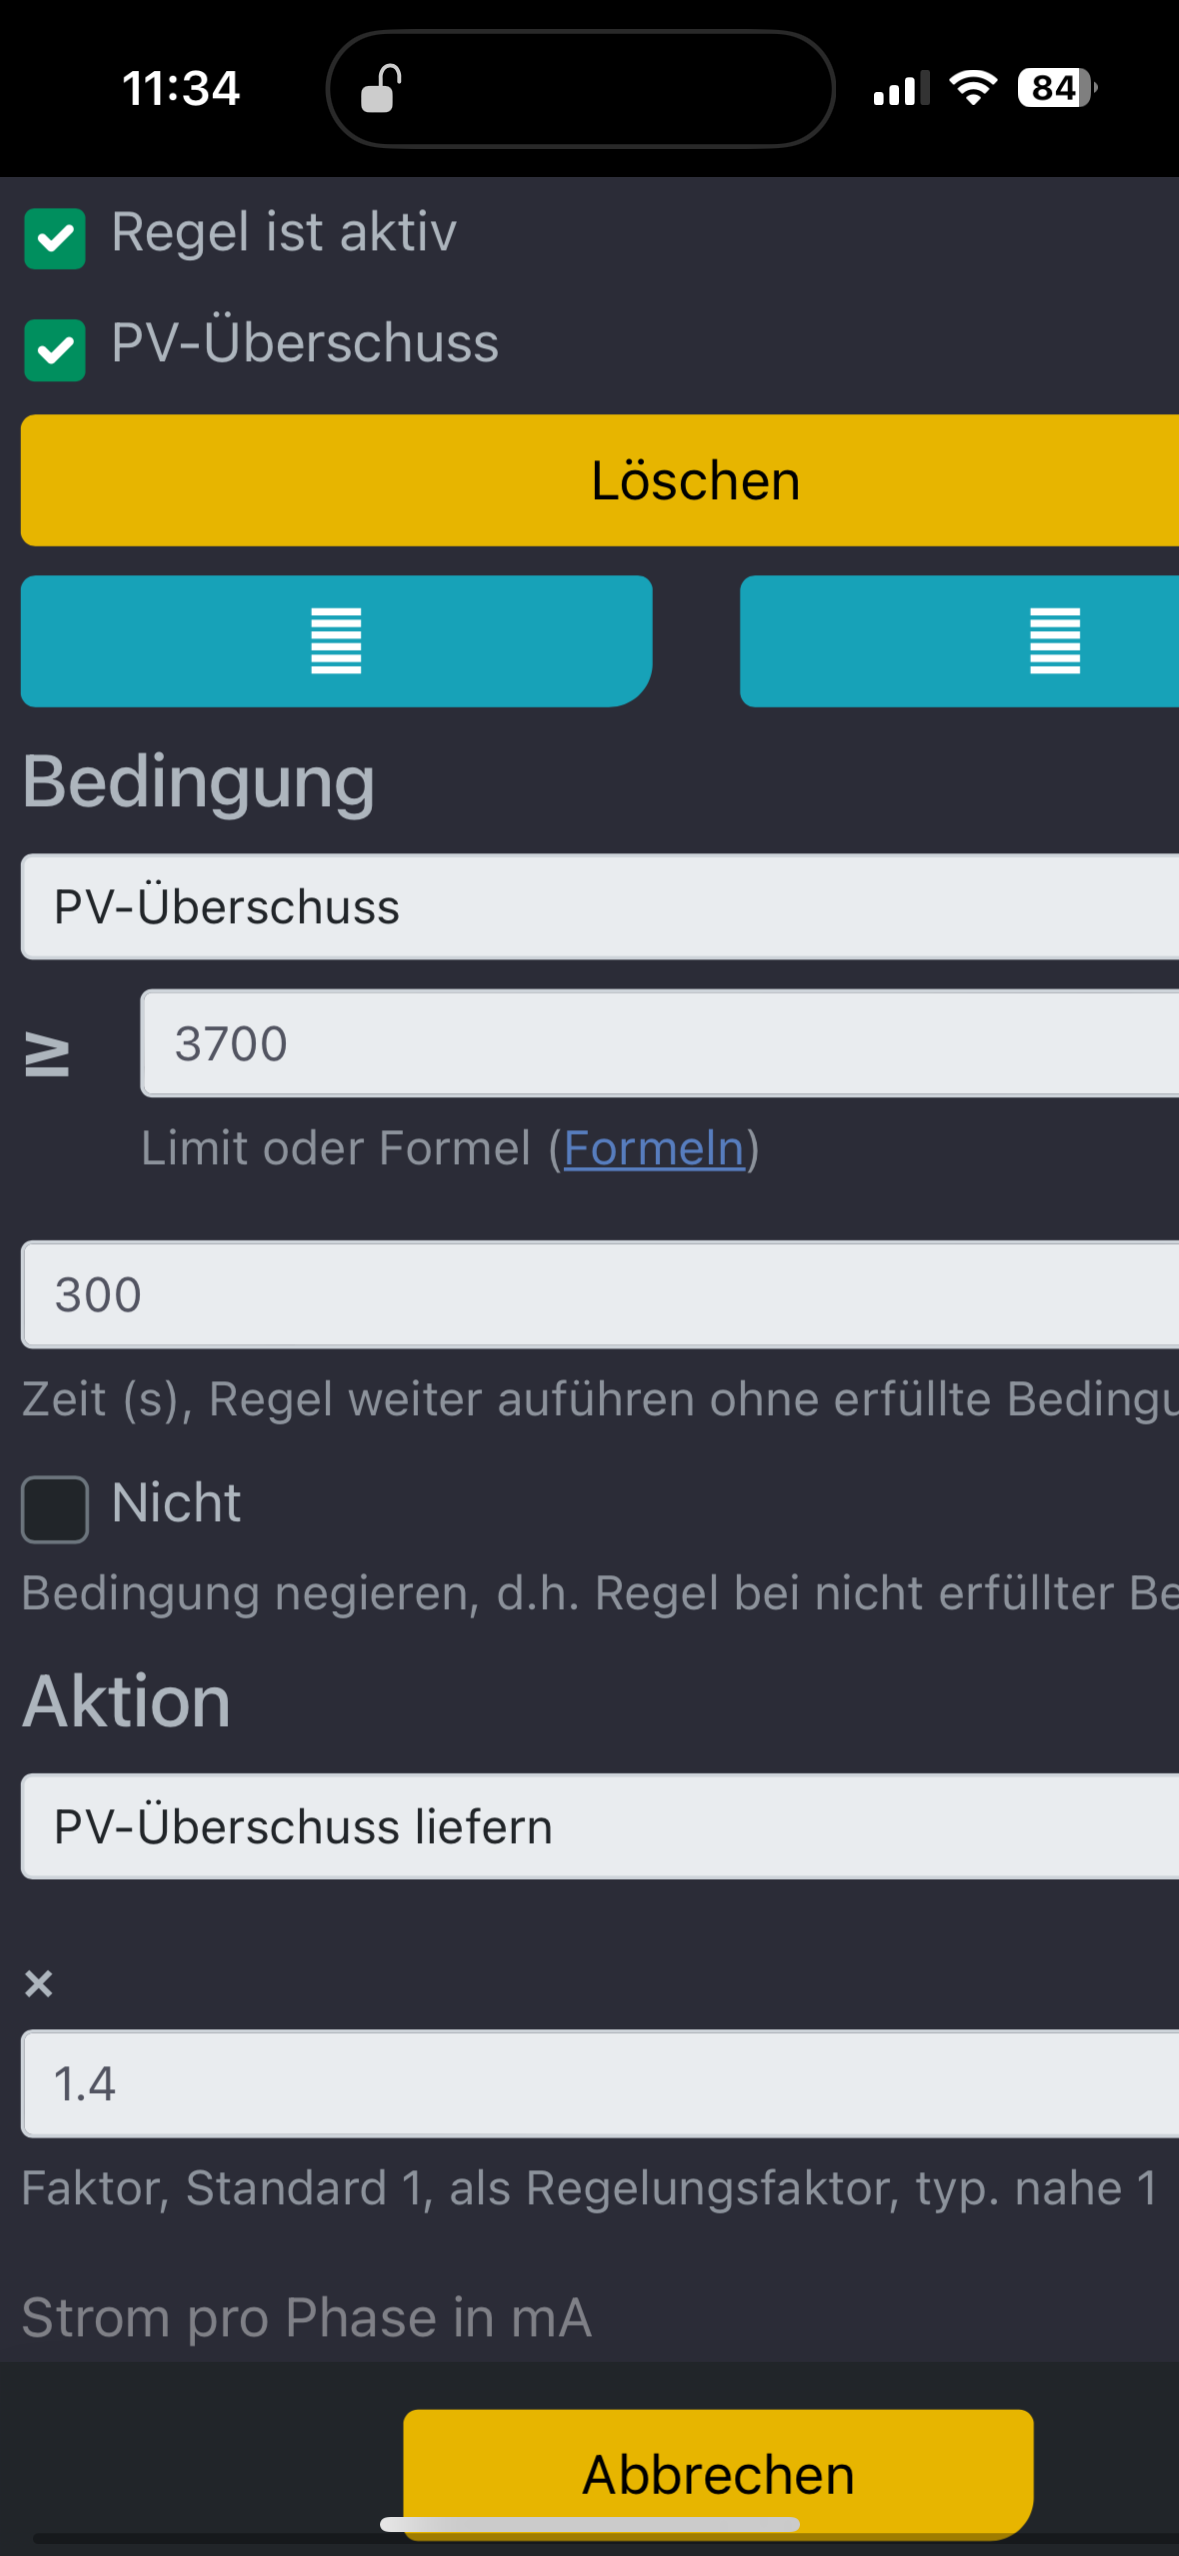
Task: Open the Aktion 'PV-Überschuss liefern' dropdown
Action: 600,1826
